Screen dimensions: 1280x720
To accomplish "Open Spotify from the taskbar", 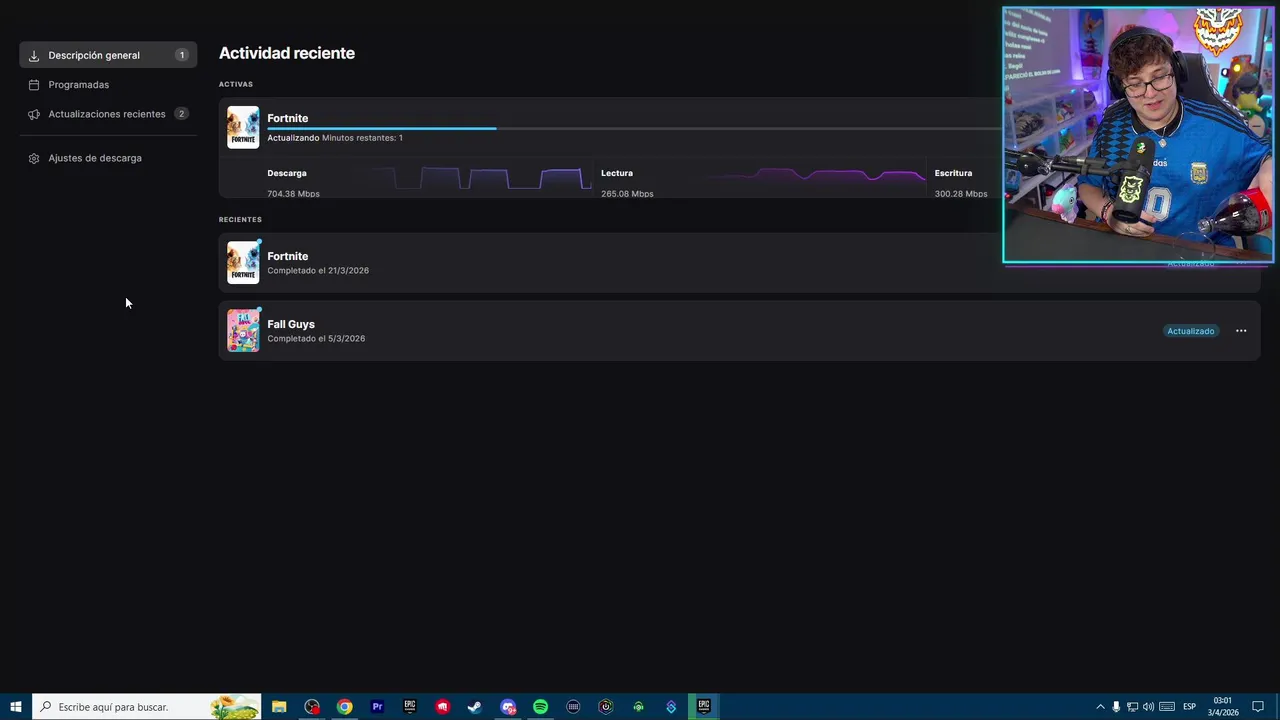I will pos(540,707).
